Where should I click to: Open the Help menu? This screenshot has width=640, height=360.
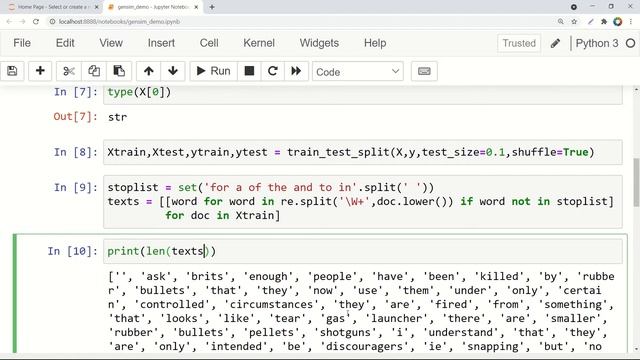(x=375, y=43)
